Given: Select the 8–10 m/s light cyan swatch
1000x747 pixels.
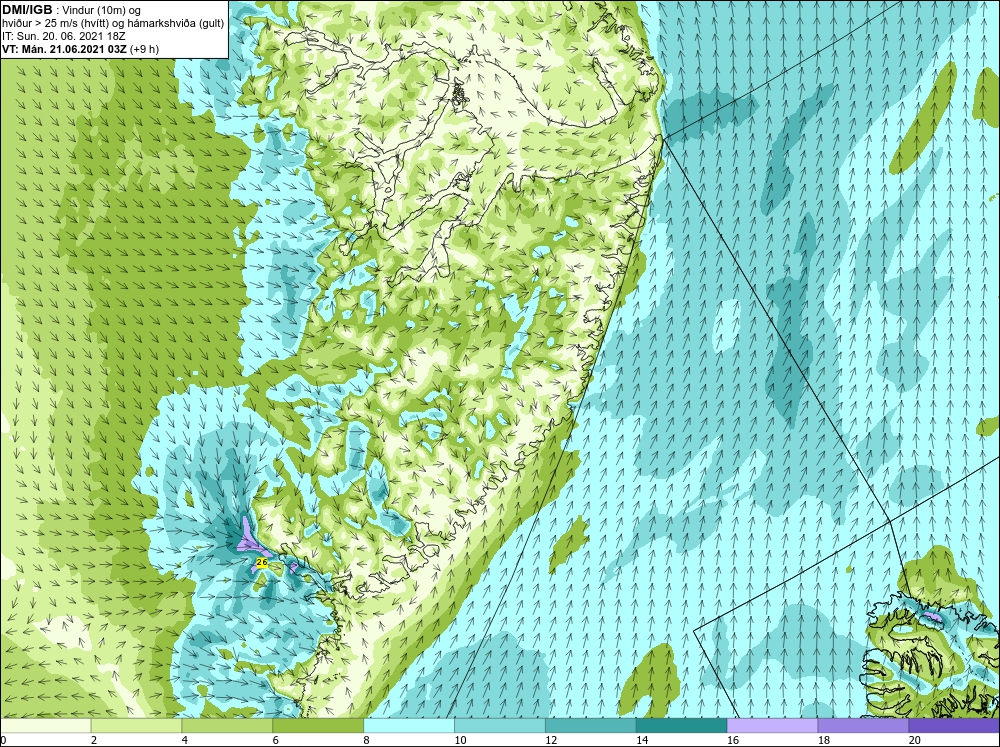Looking at the screenshot, I should pos(409,725).
